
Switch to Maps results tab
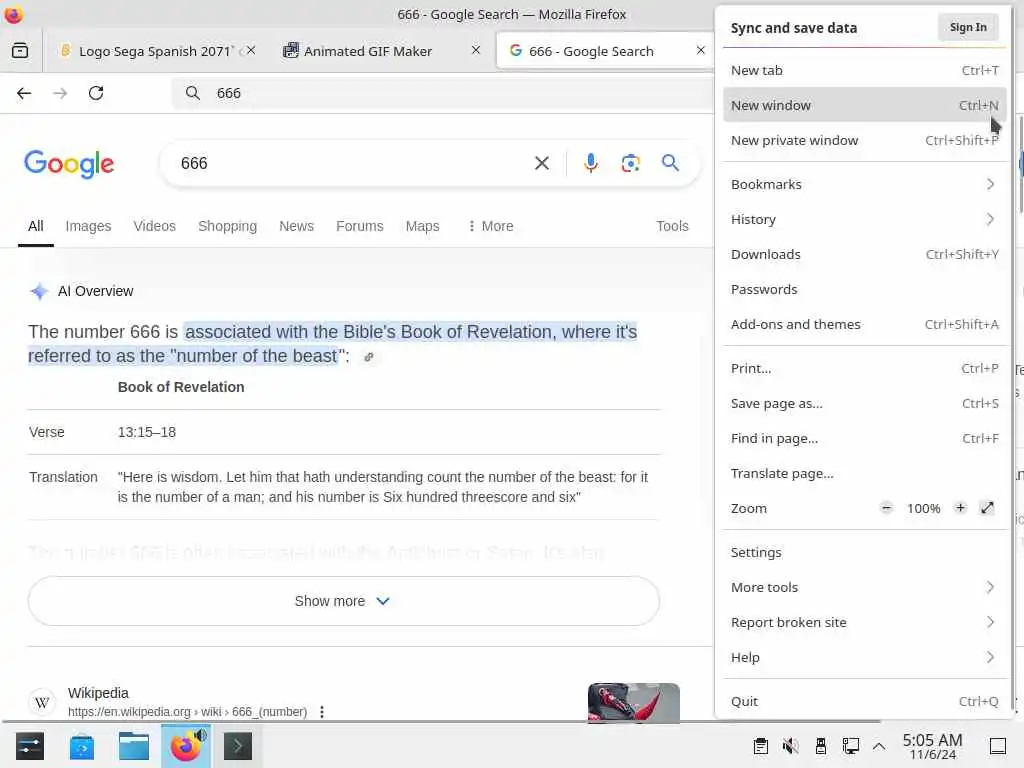(x=423, y=226)
